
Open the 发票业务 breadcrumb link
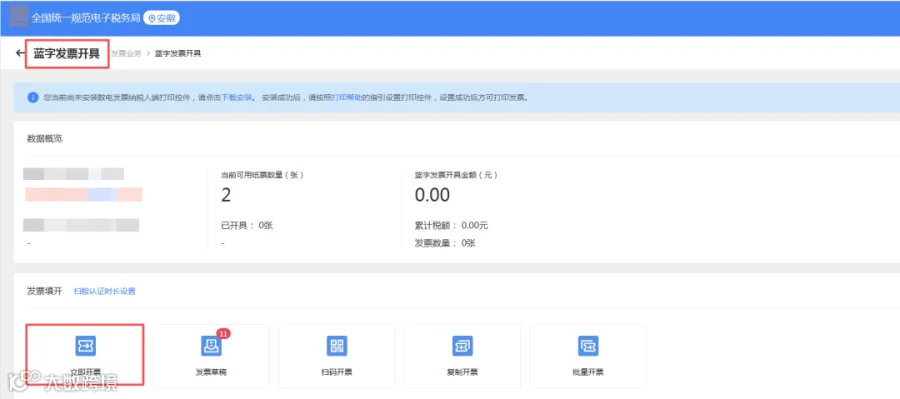125,53
